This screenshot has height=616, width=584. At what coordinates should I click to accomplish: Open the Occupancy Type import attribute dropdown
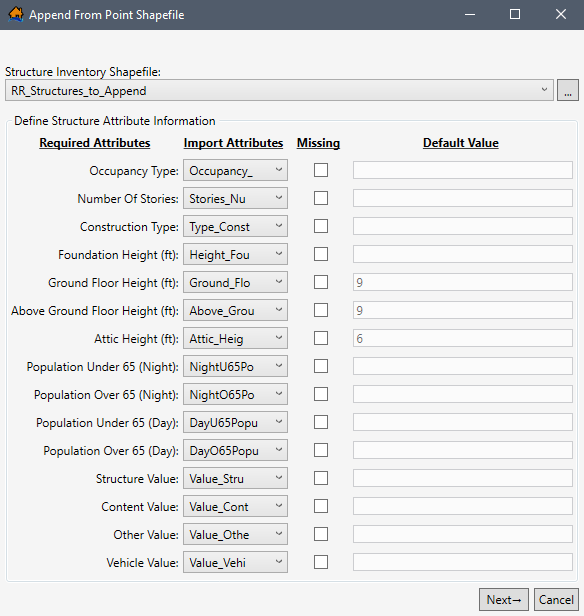(x=235, y=170)
